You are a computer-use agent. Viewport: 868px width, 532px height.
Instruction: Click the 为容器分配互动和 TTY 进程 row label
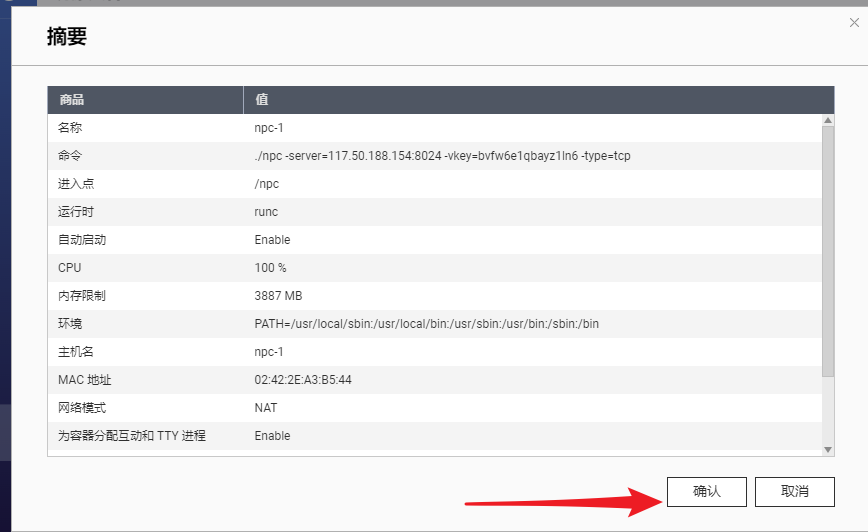[x=132, y=436]
